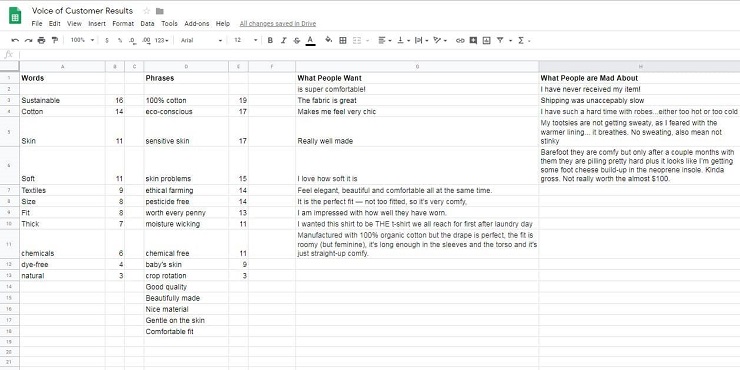The width and height of the screenshot is (740, 370).
Task: Select the cell containing pesticide free
Action: pos(186,202)
